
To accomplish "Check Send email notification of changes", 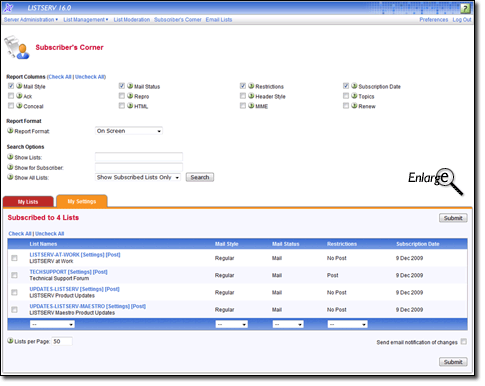I will pyautogui.click(x=464, y=342).
